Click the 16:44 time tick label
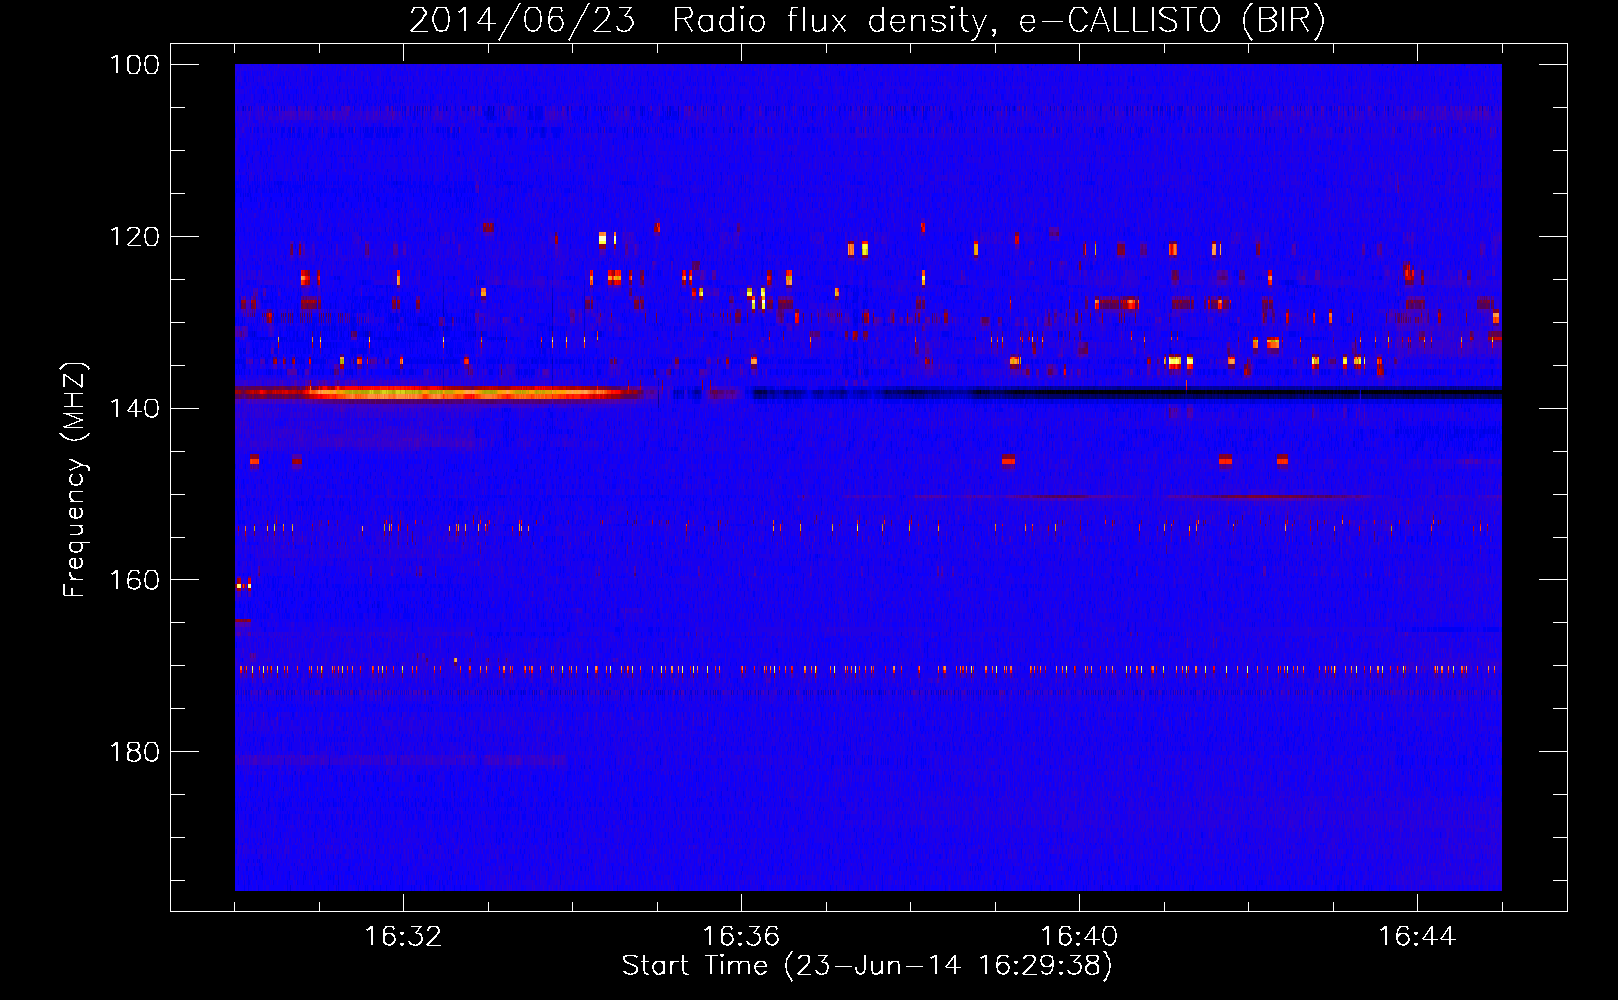The height and width of the screenshot is (1000, 1618). 1417,936
